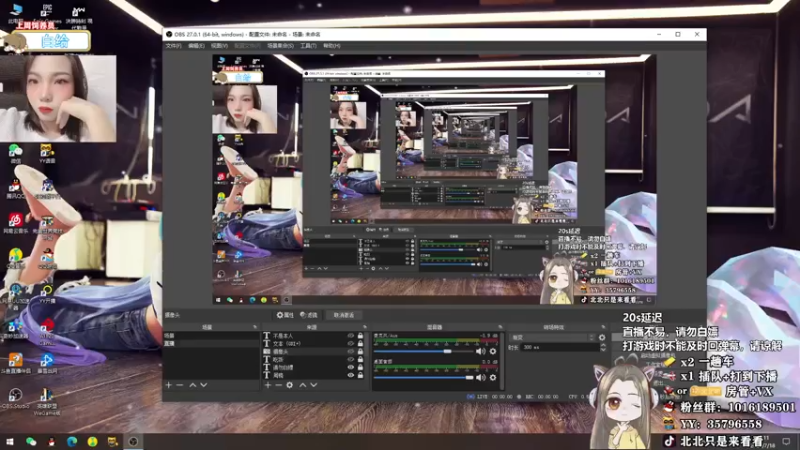Viewport: 800px width, 450px height.
Task: Select the first scene in scenes list
Action: coord(211,336)
